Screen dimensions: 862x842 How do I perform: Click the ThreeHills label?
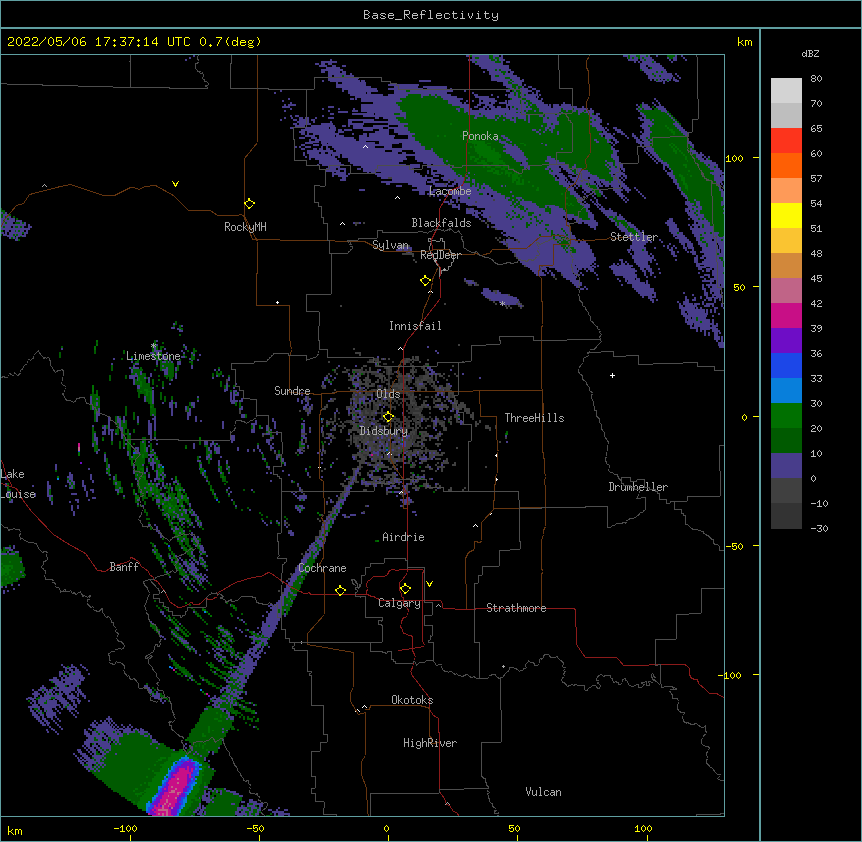point(534,418)
